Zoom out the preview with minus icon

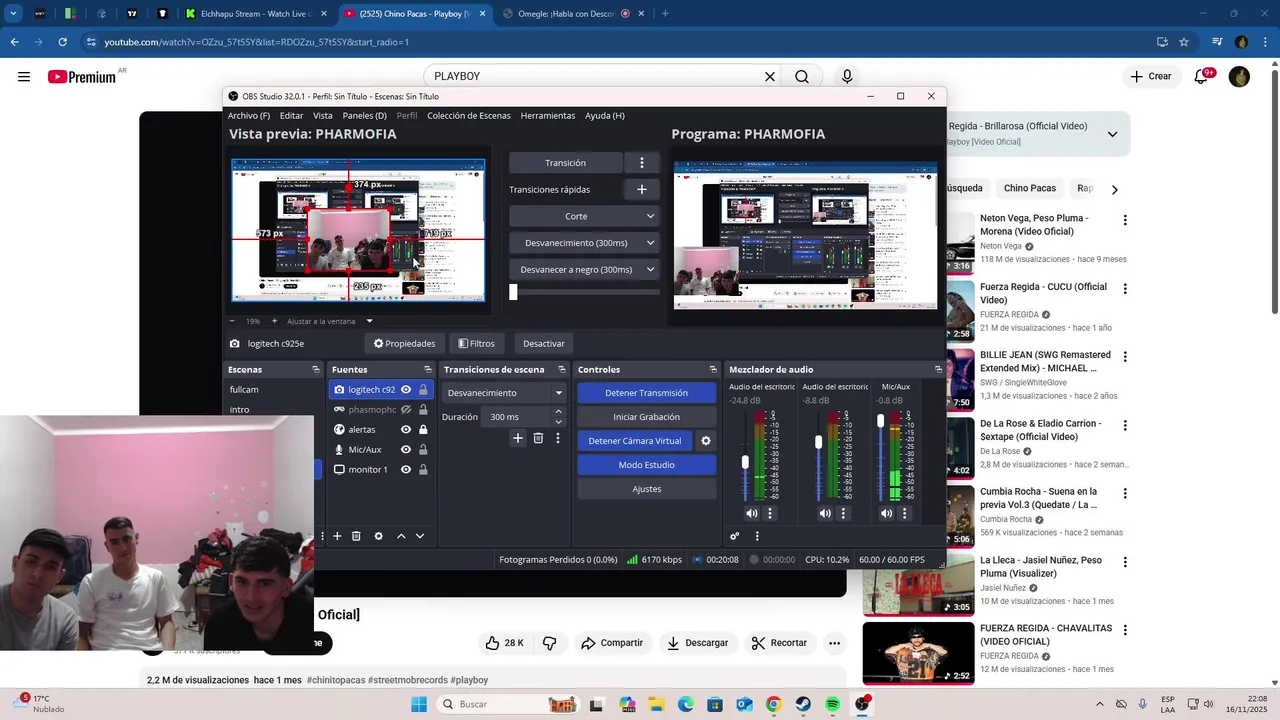pos(232,321)
